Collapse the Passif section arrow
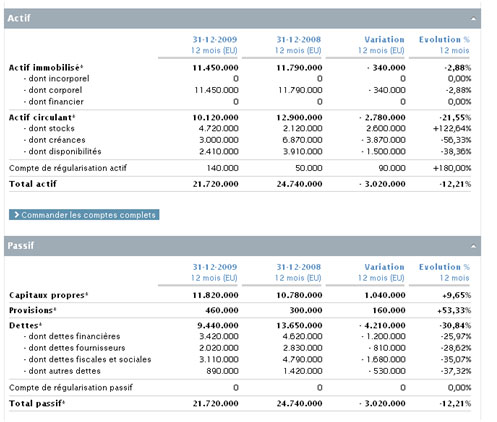497x422 pixels. coord(473,246)
